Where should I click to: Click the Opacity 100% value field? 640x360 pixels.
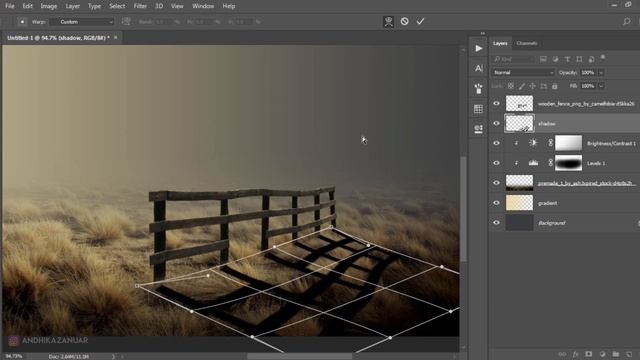coord(588,73)
